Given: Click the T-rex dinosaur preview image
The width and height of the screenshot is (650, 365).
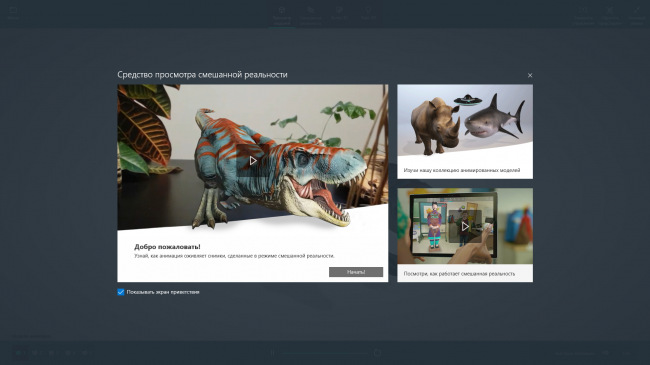Looking at the screenshot, I should click(253, 158).
